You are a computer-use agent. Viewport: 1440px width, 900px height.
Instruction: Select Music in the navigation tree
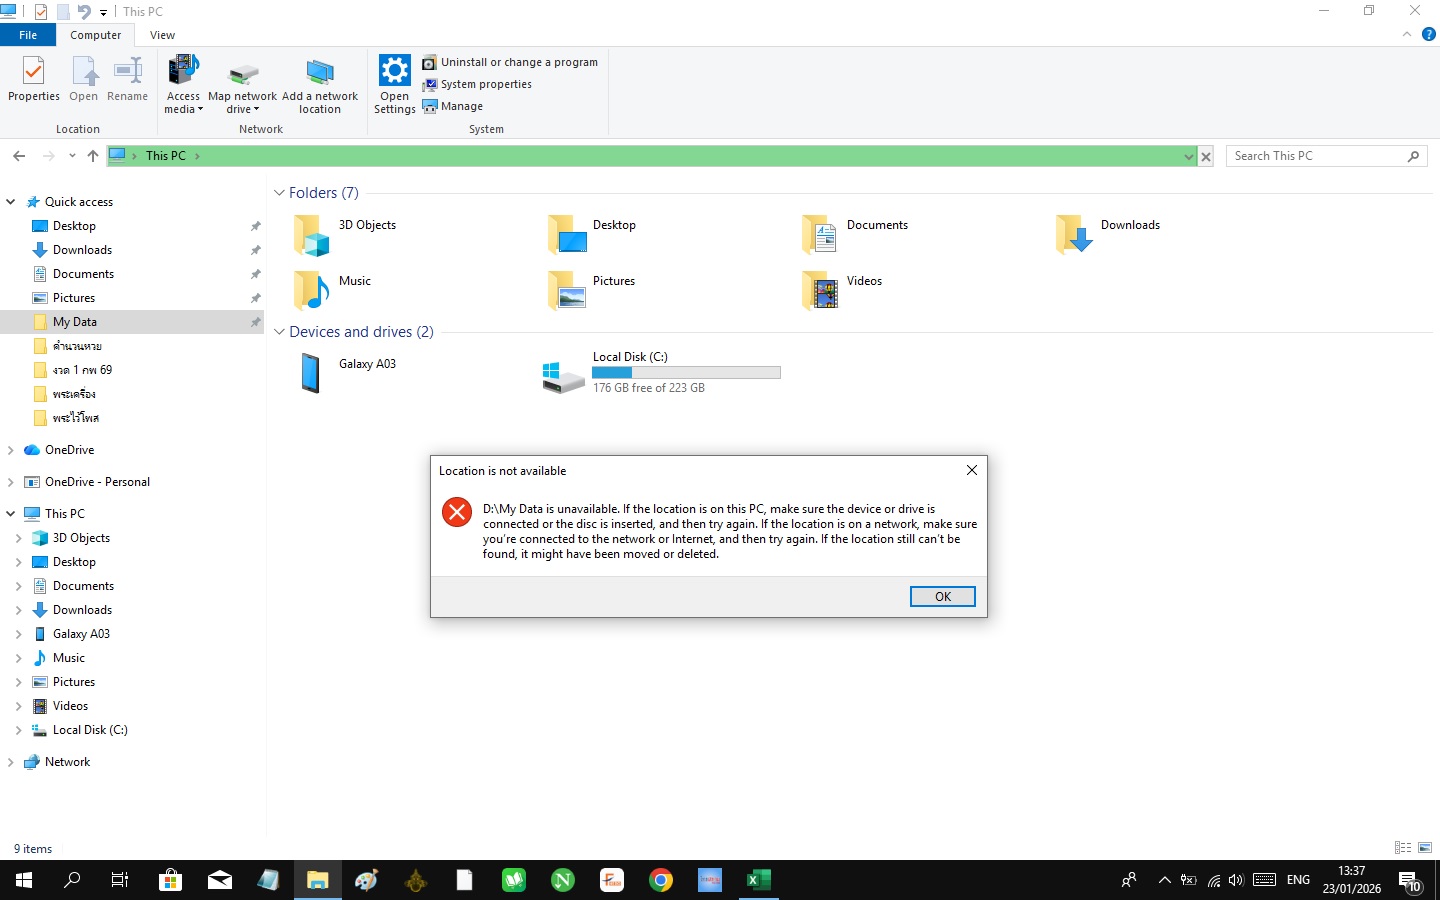(68, 658)
